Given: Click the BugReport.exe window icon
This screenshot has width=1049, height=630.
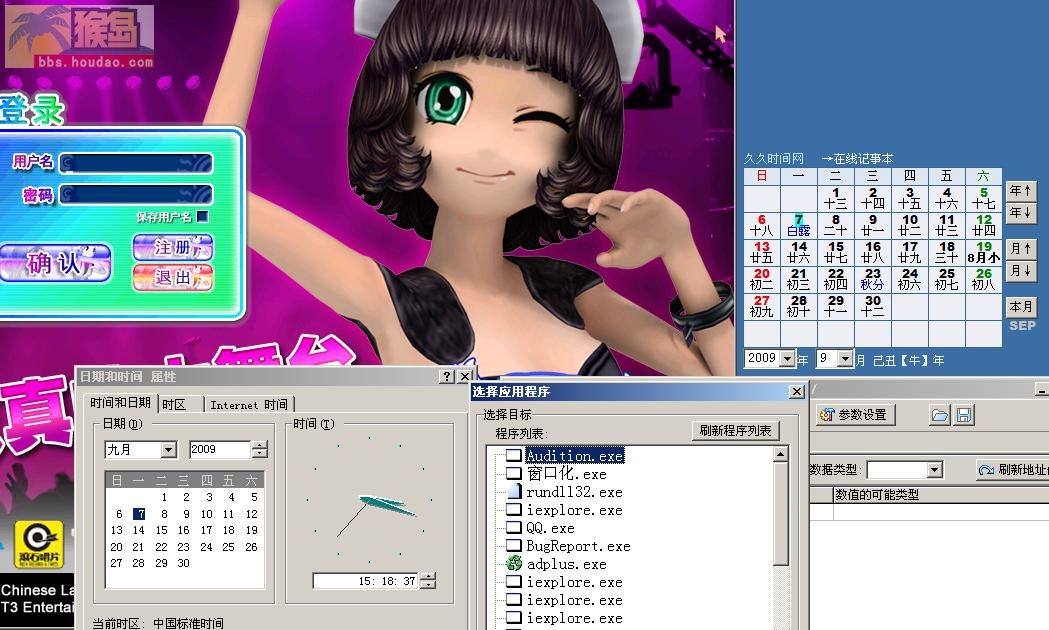Looking at the screenshot, I should [513, 546].
